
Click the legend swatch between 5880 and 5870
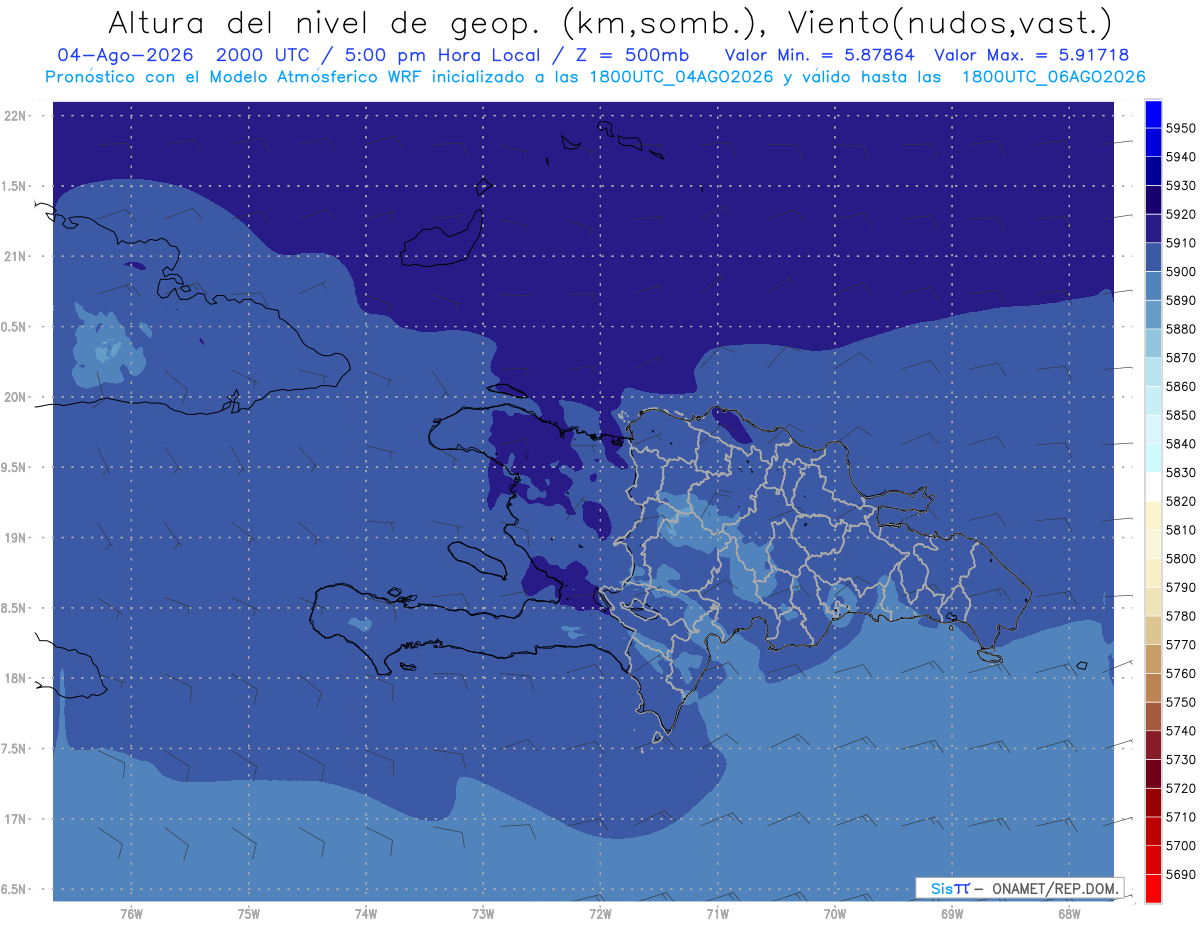coord(1153,344)
